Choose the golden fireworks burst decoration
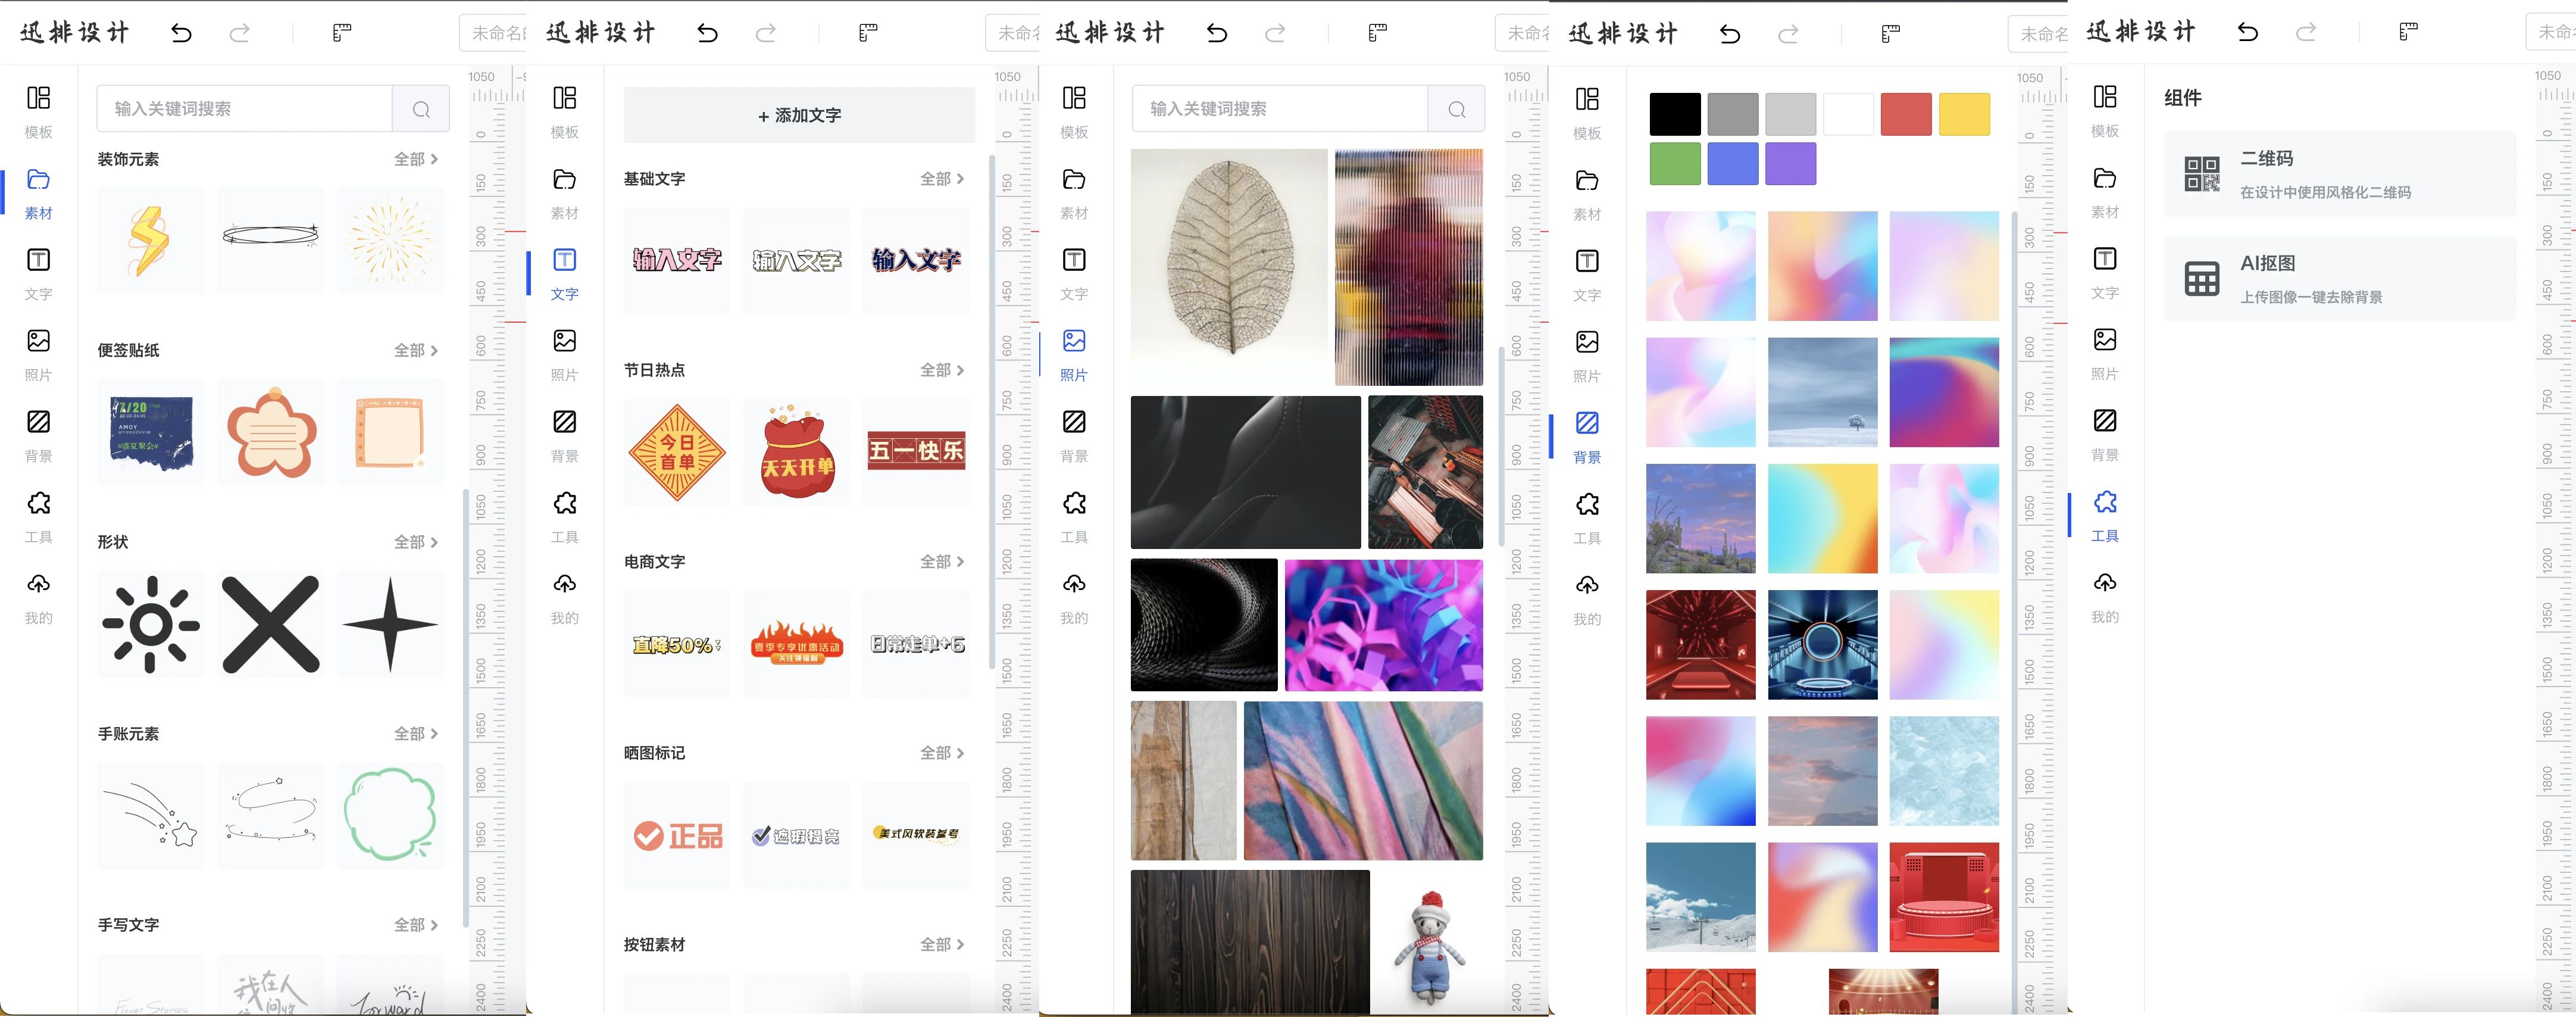This screenshot has width=2576, height=1017. coord(390,241)
